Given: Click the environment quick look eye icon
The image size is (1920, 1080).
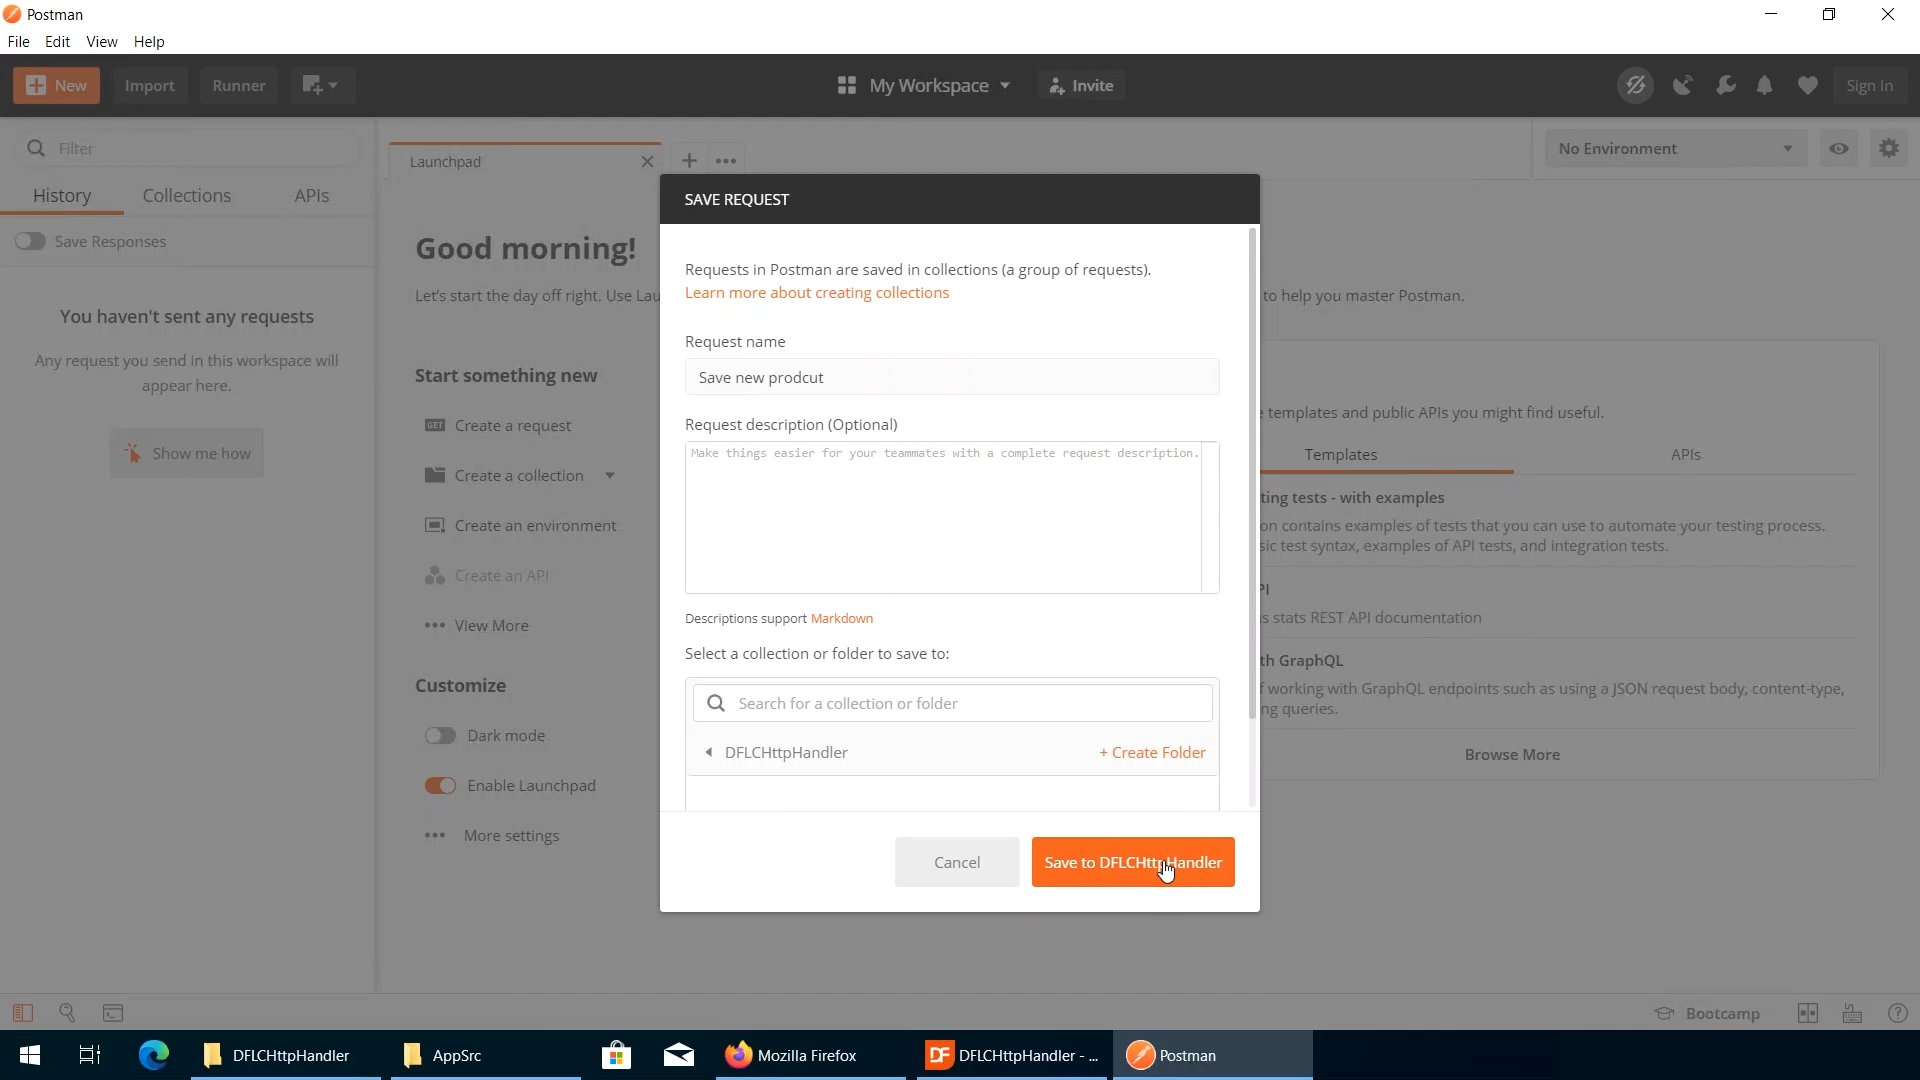Looking at the screenshot, I should (1839, 149).
